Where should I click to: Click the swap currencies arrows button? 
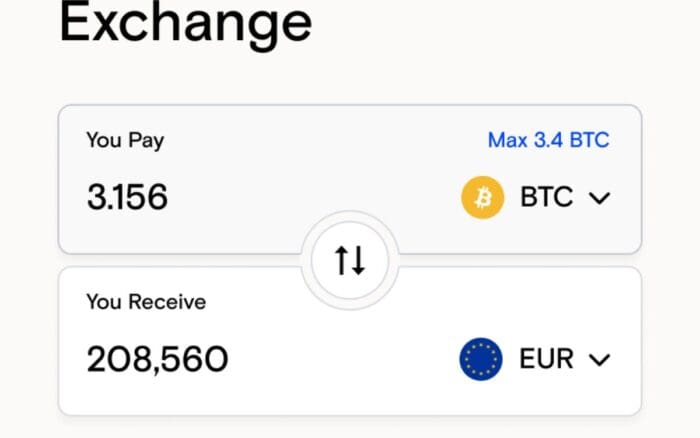click(x=350, y=261)
